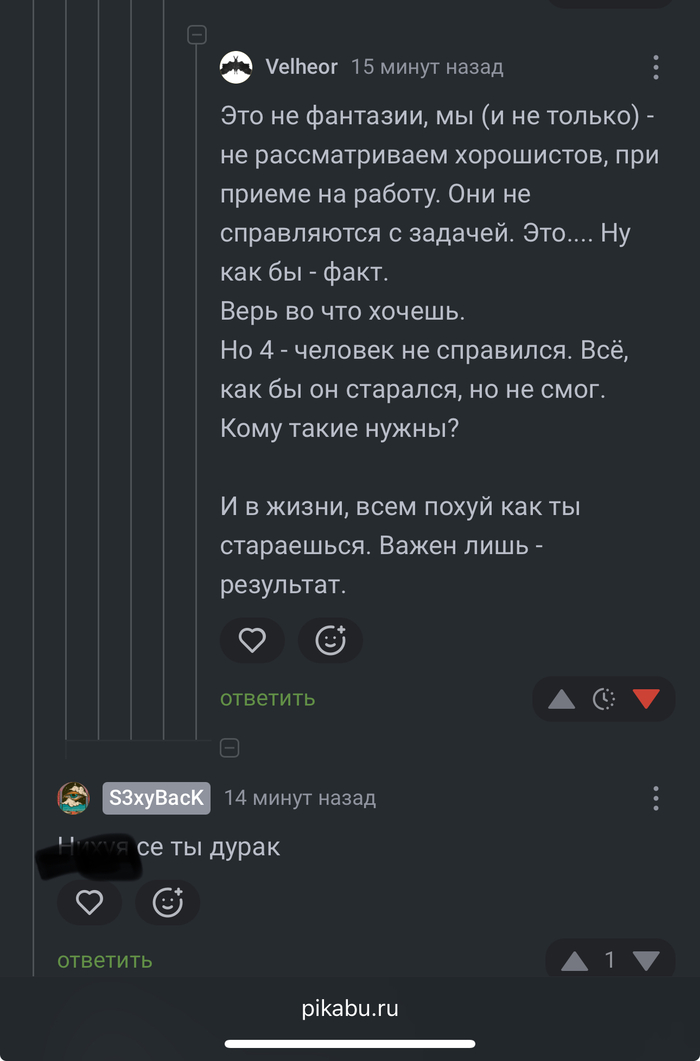
Task: Open three-dot menu on S3xyBacK's comment
Action: 656,798
